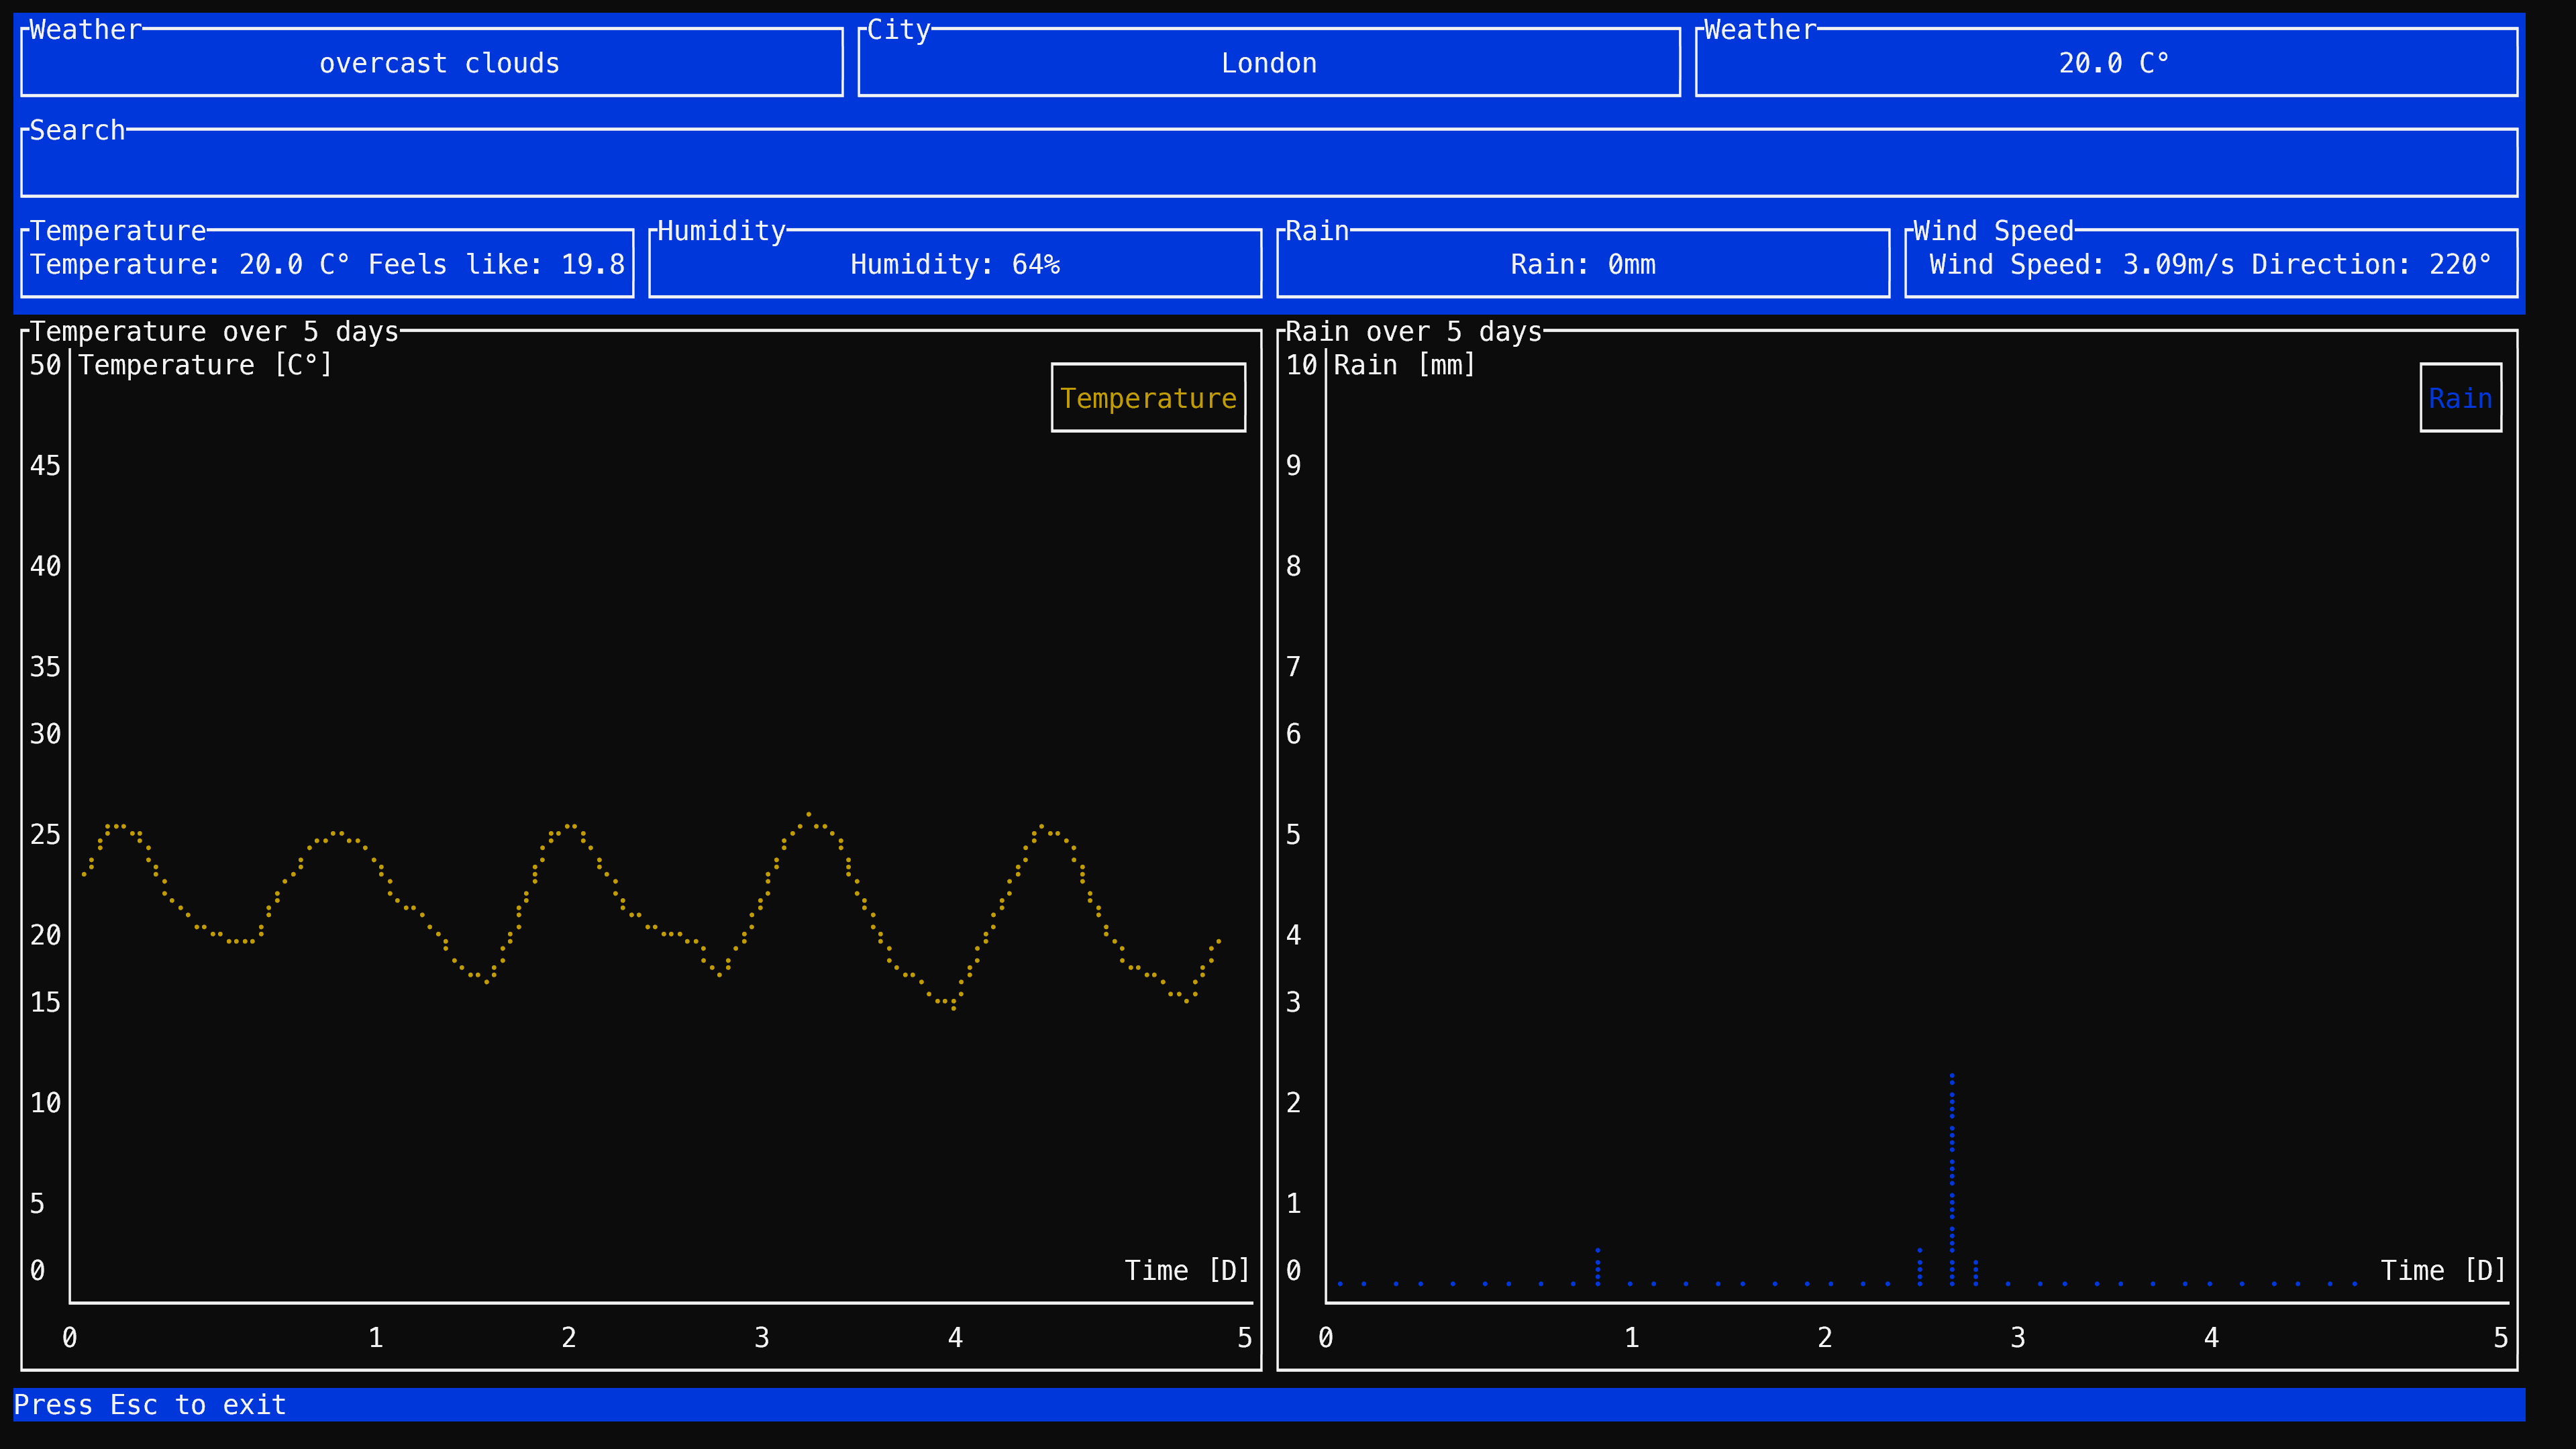
Task: Click the 'Temperature over 5 days' panel title
Action: [x=214, y=331]
